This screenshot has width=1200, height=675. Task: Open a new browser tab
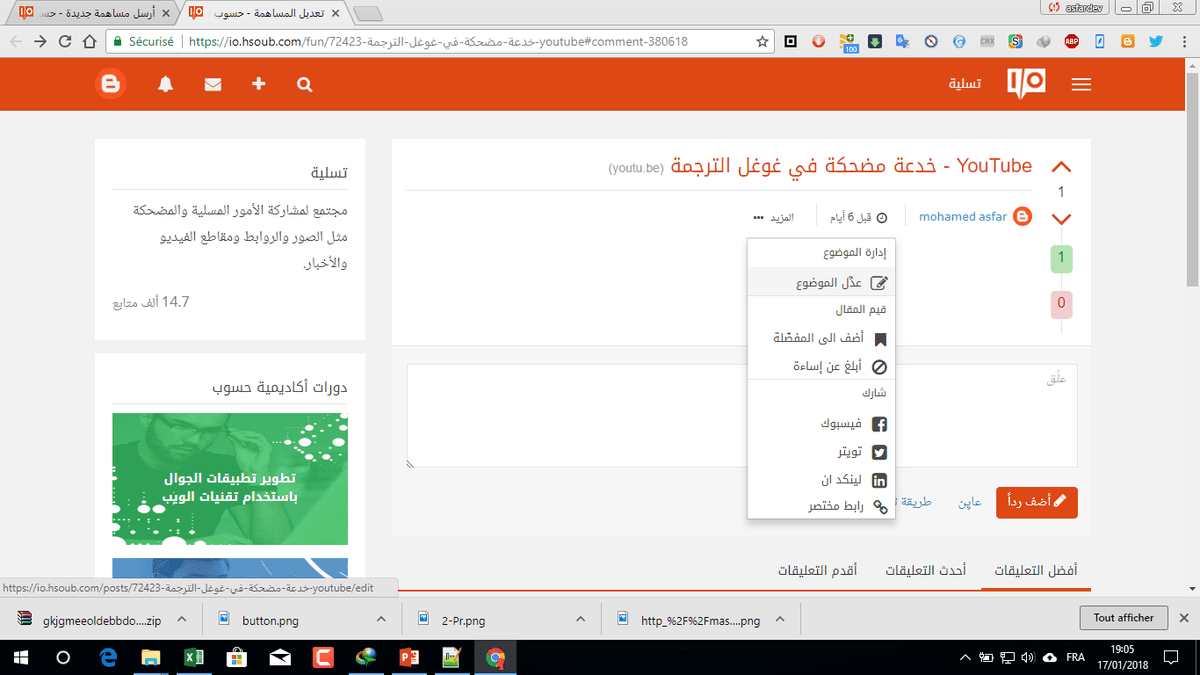(x=369, y=13)
